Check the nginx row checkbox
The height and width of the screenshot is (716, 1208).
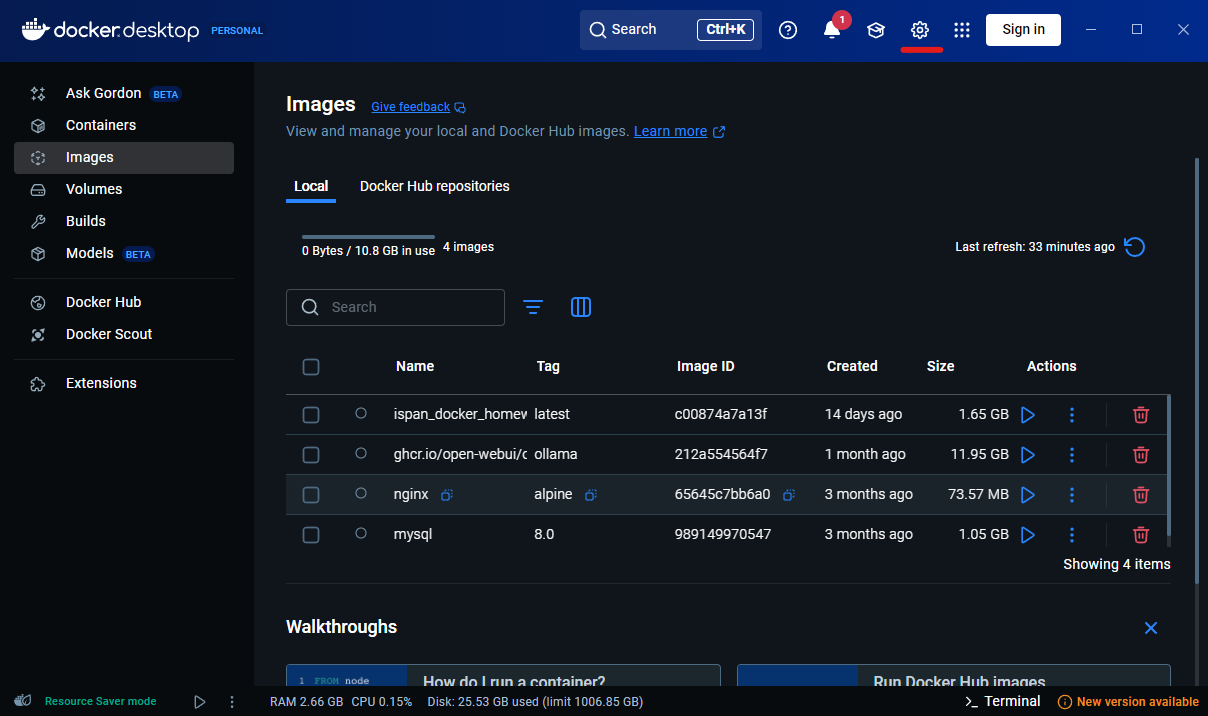(x=311, y=495)
